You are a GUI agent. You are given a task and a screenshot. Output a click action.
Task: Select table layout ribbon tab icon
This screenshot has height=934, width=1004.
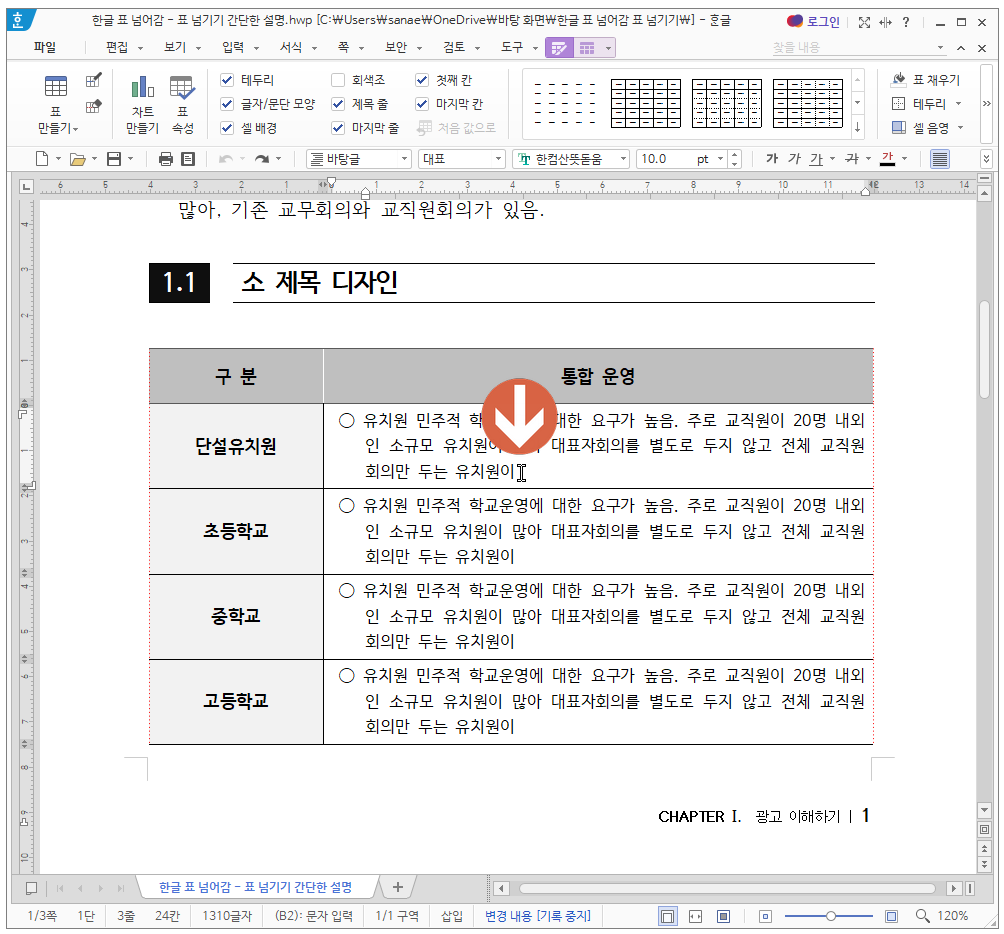[587, 48]
